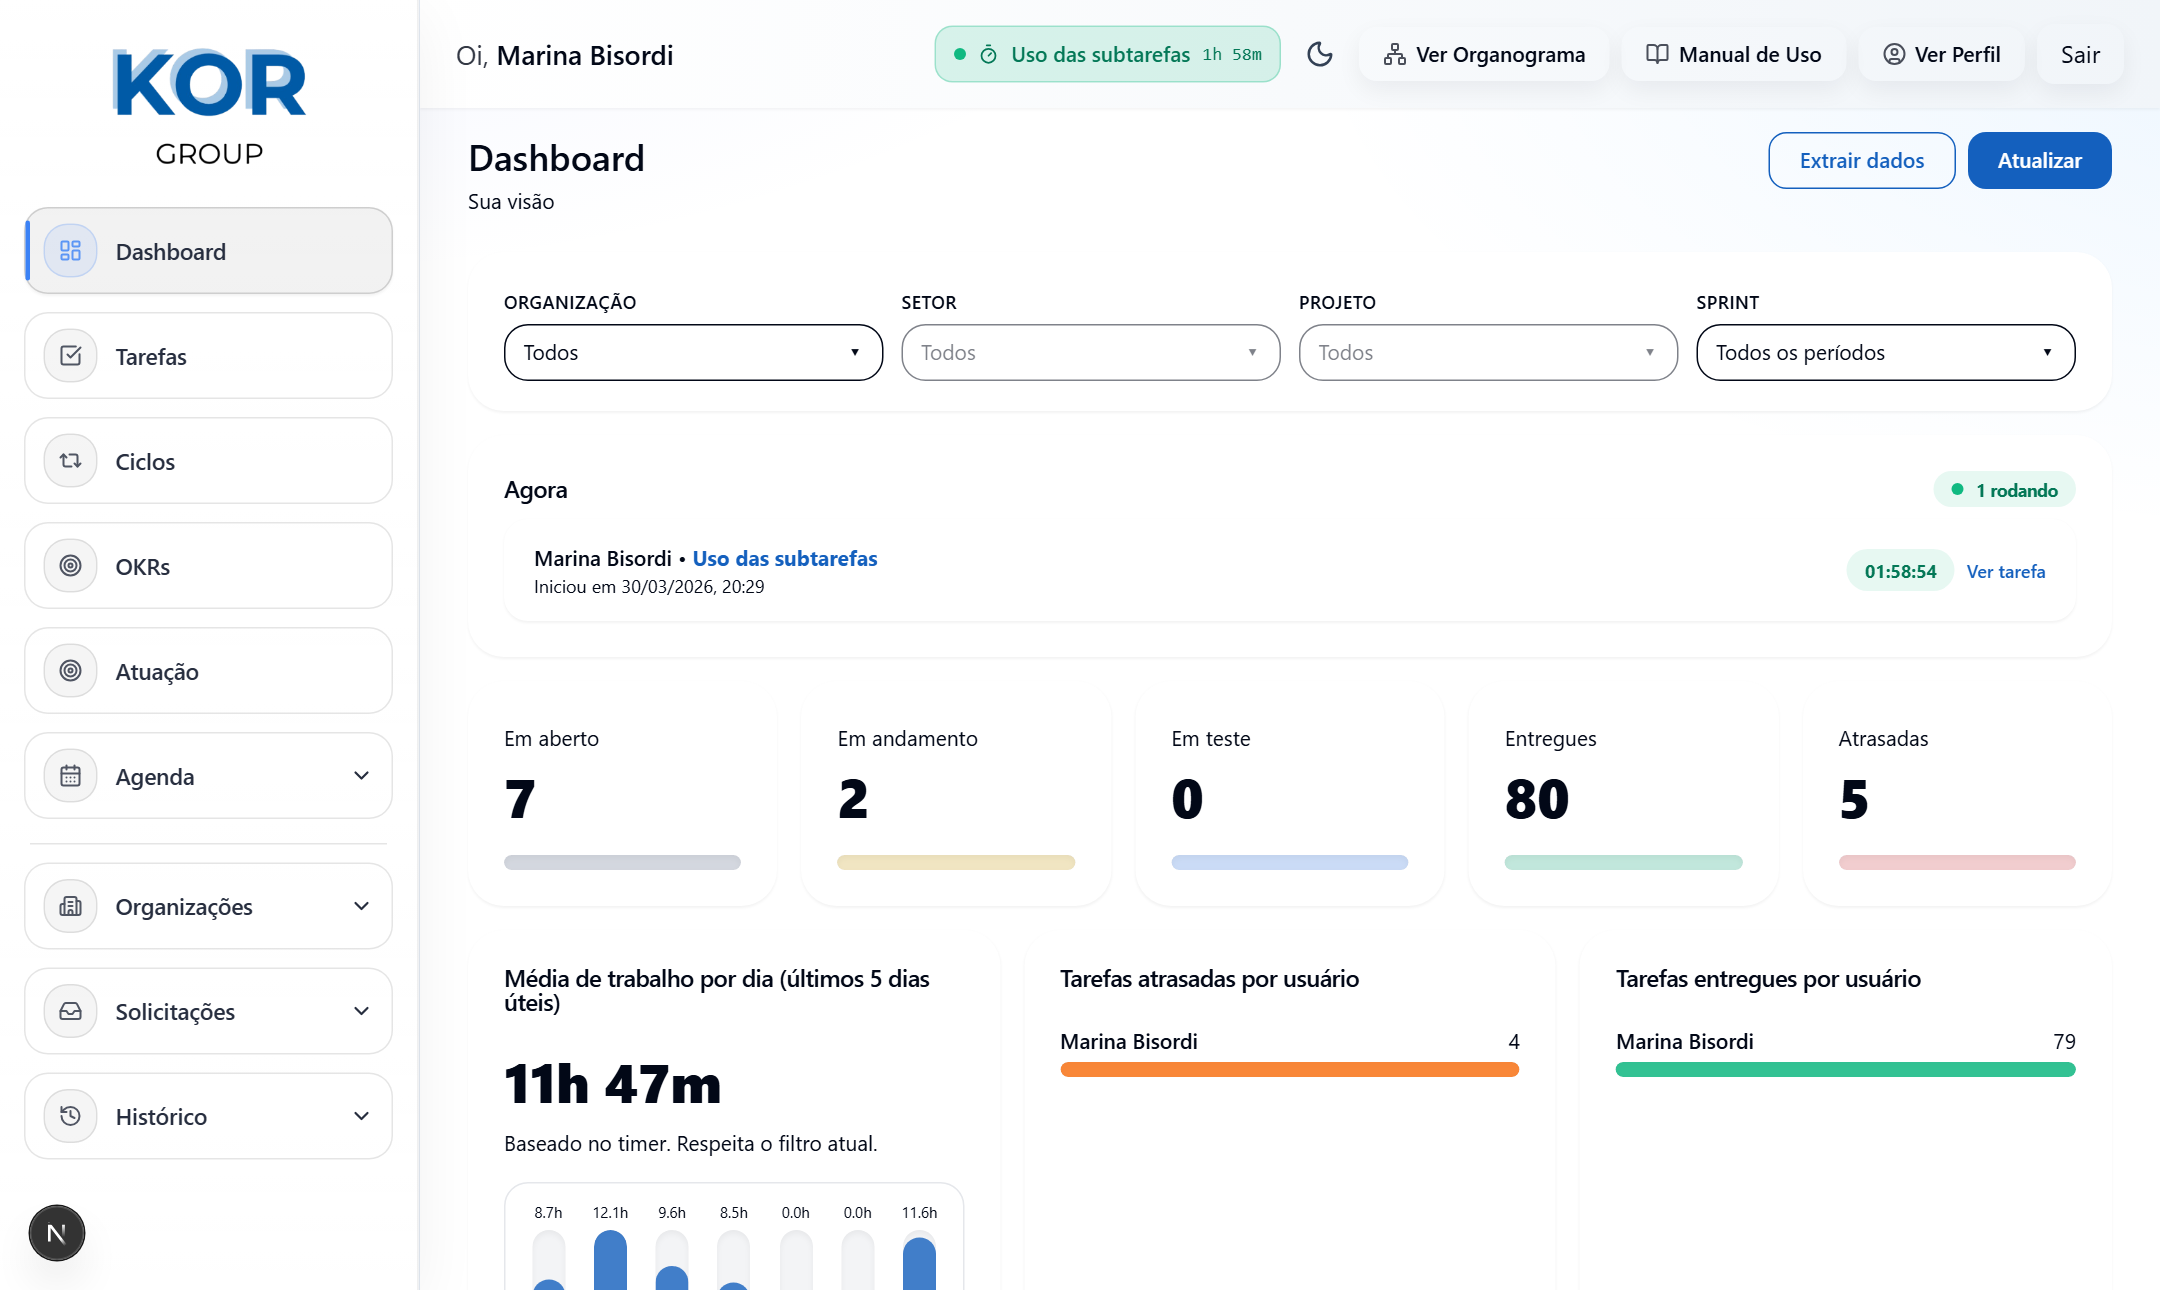Open Manual de Uso
The image size is (2160, 1290).
[x=1734, y=55]
